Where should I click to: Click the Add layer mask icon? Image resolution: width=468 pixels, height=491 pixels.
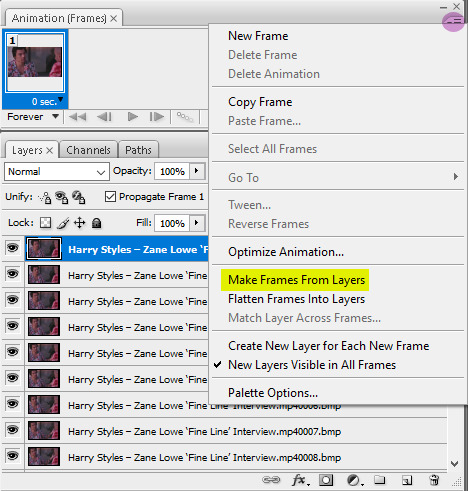tap(326, 480)
